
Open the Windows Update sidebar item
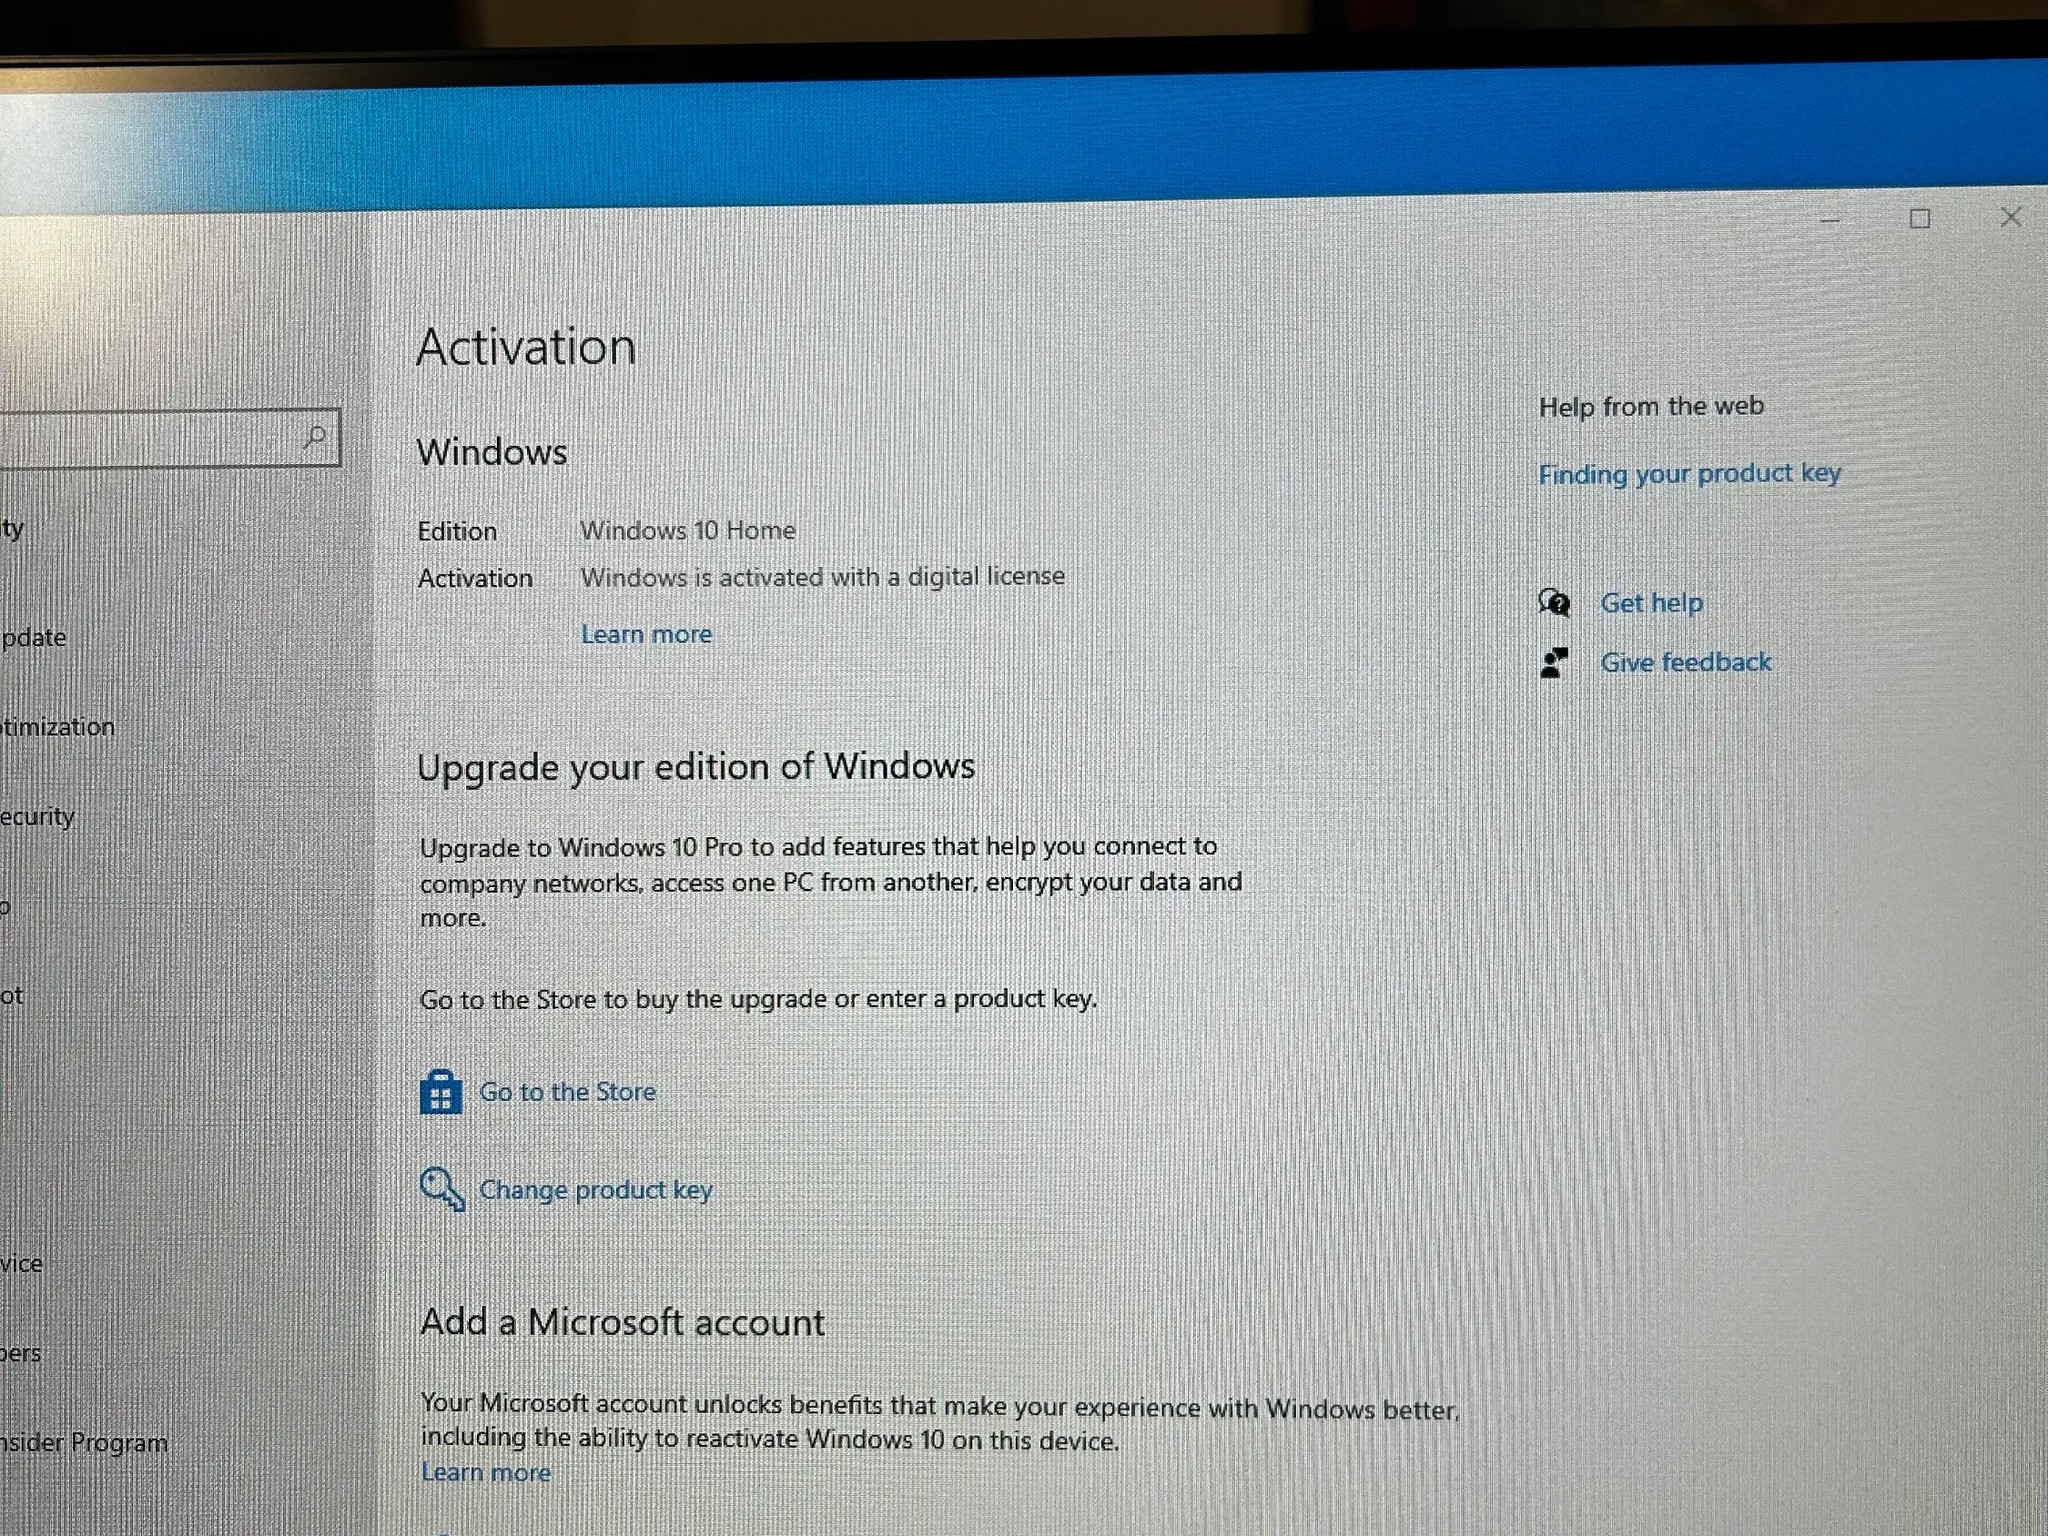pos(34,637)
